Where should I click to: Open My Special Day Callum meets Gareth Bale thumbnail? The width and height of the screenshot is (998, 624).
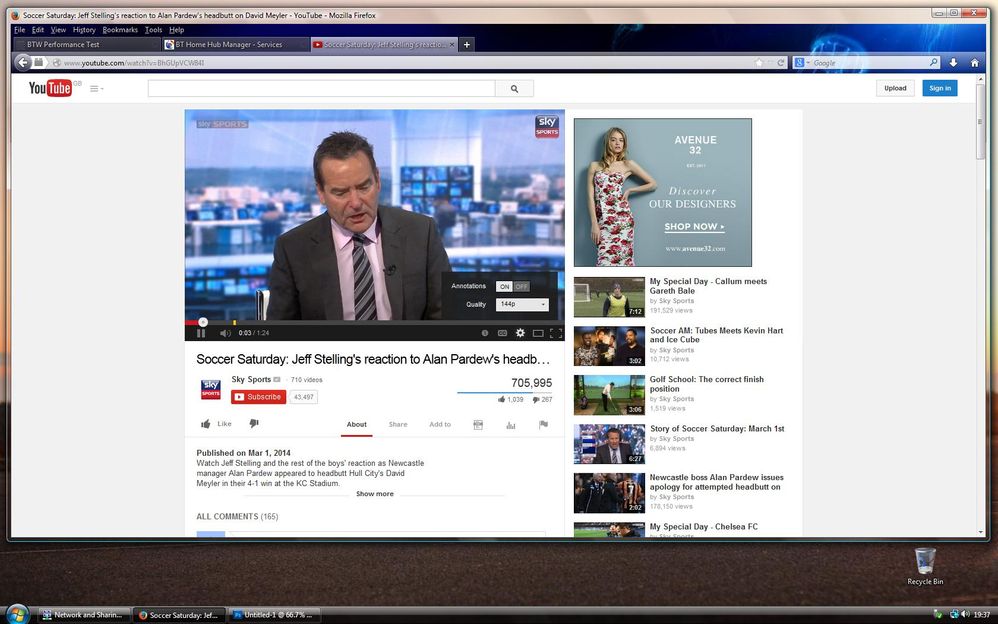tap(609, 297)
